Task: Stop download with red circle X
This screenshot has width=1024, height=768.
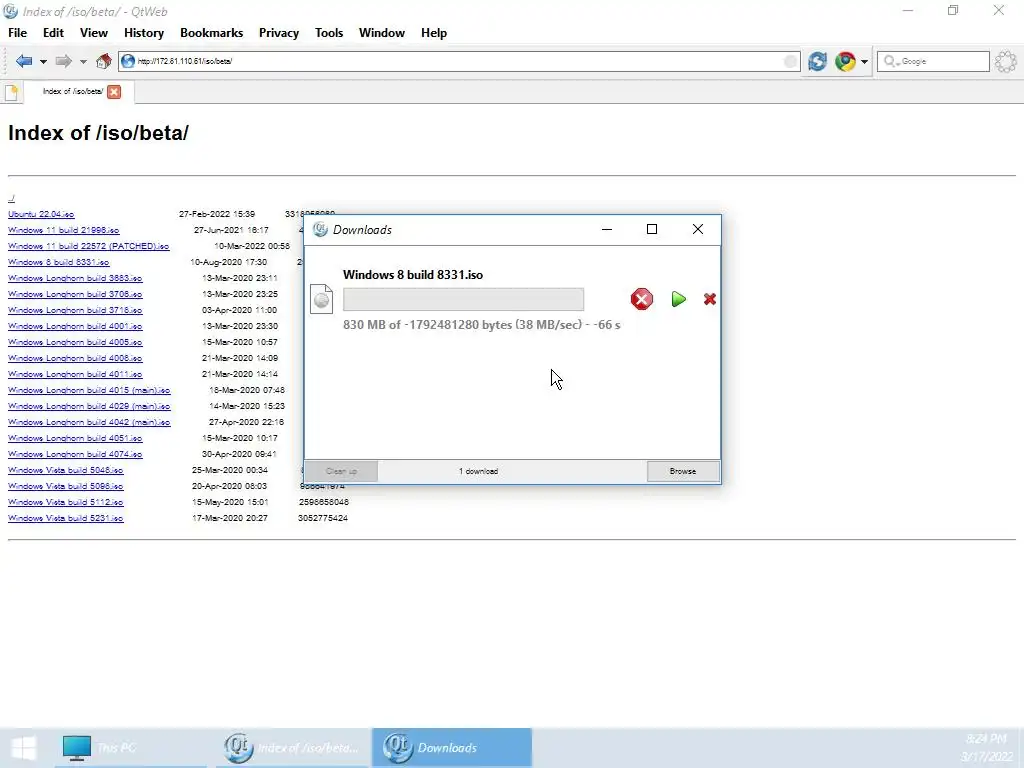Action: (642, 299)
